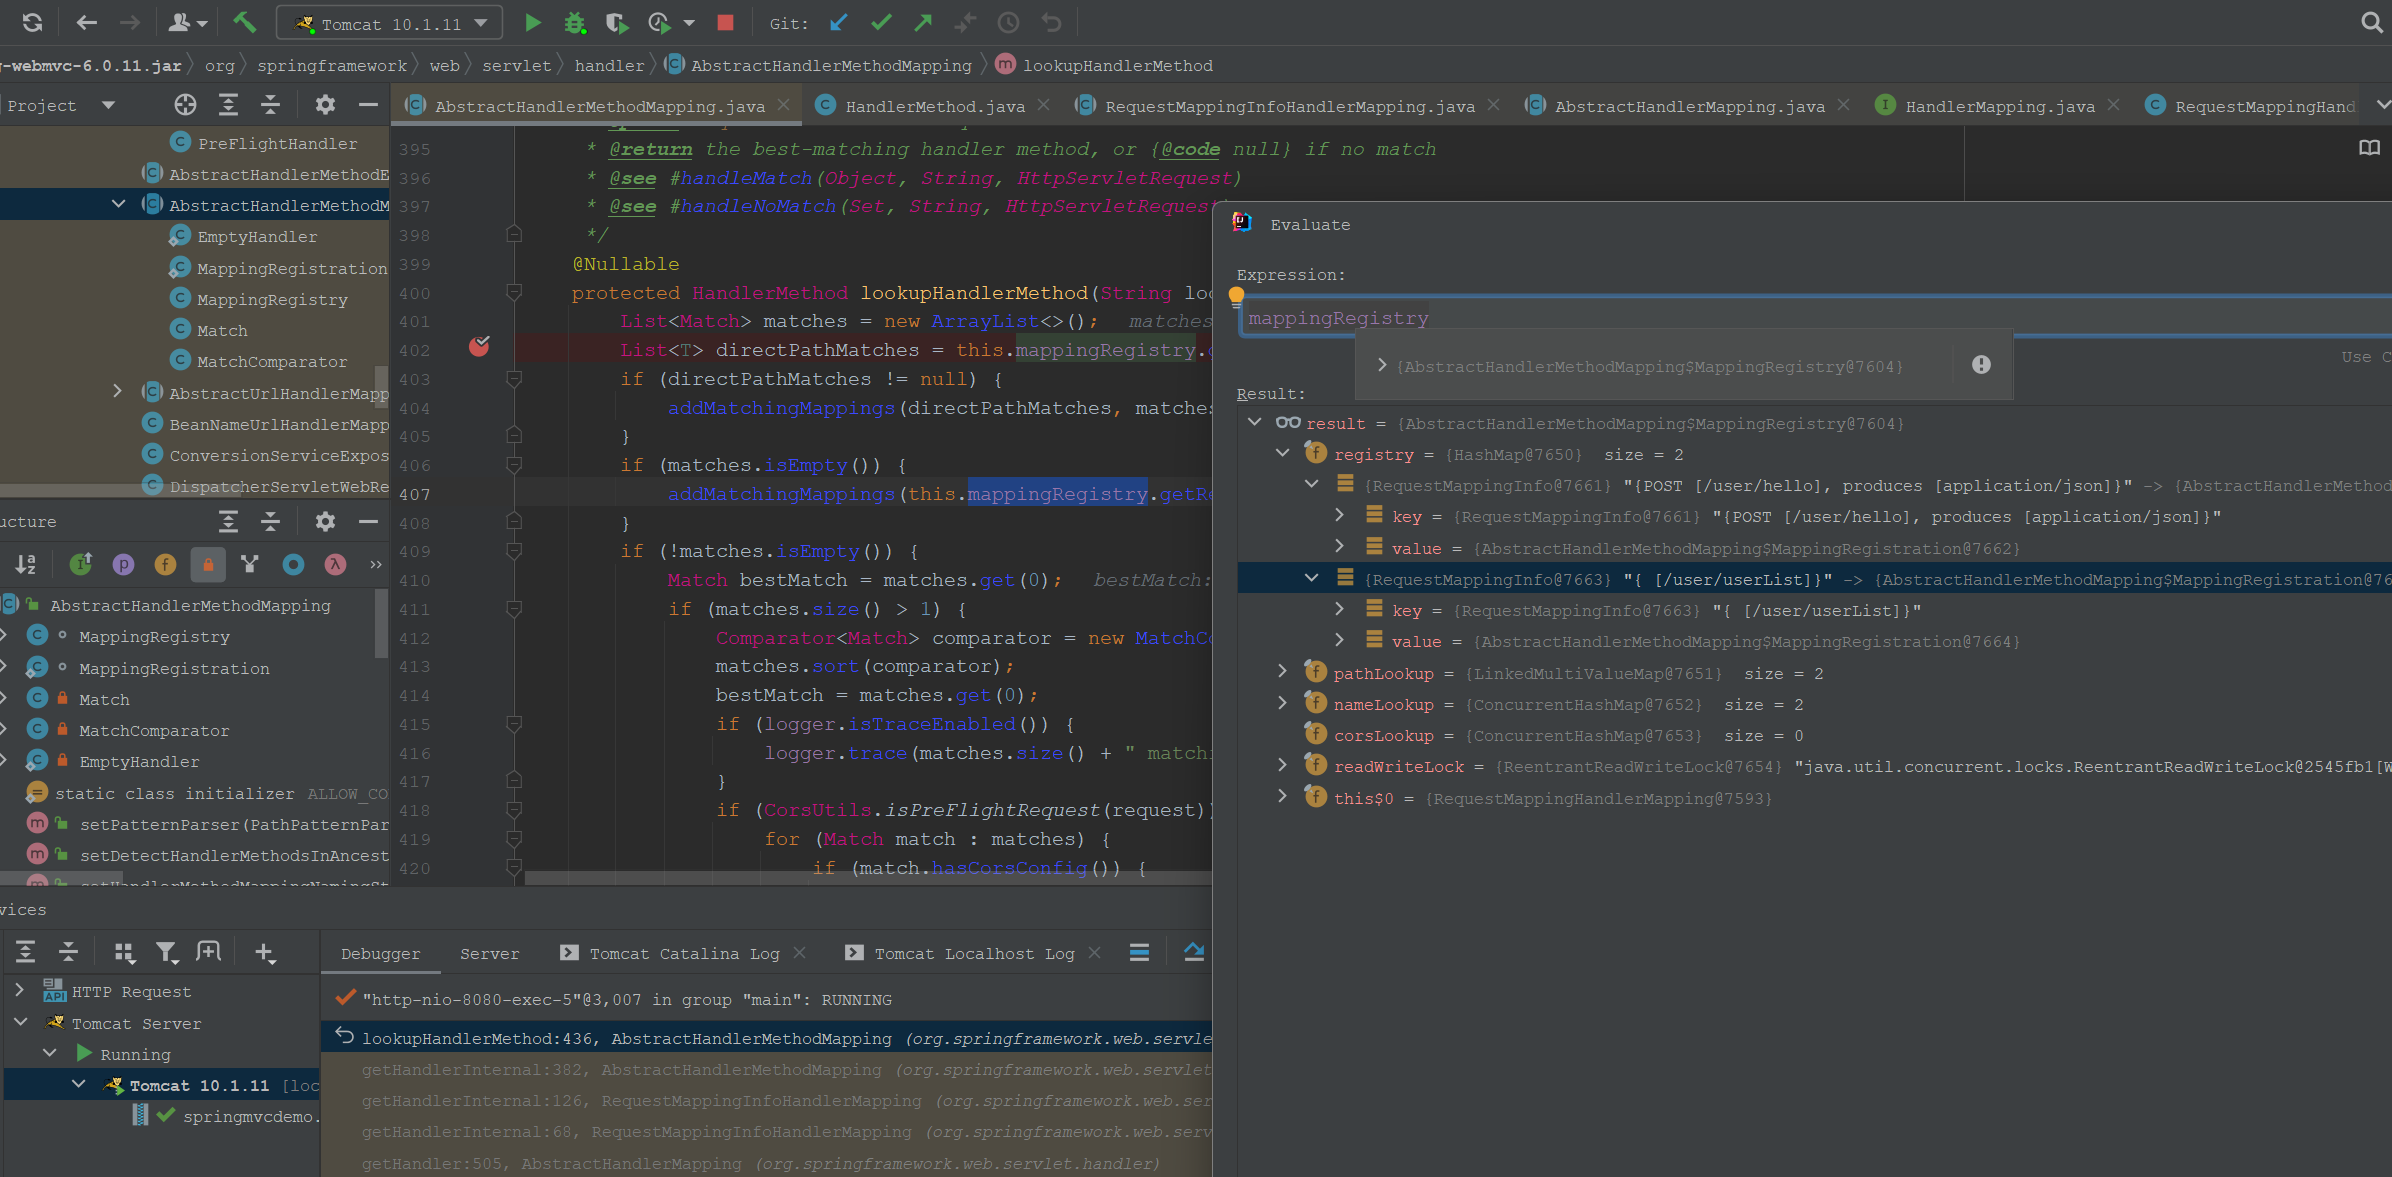Click the Git commit checkmark icon
2392x1177 pixels.
tap(881, 23)
